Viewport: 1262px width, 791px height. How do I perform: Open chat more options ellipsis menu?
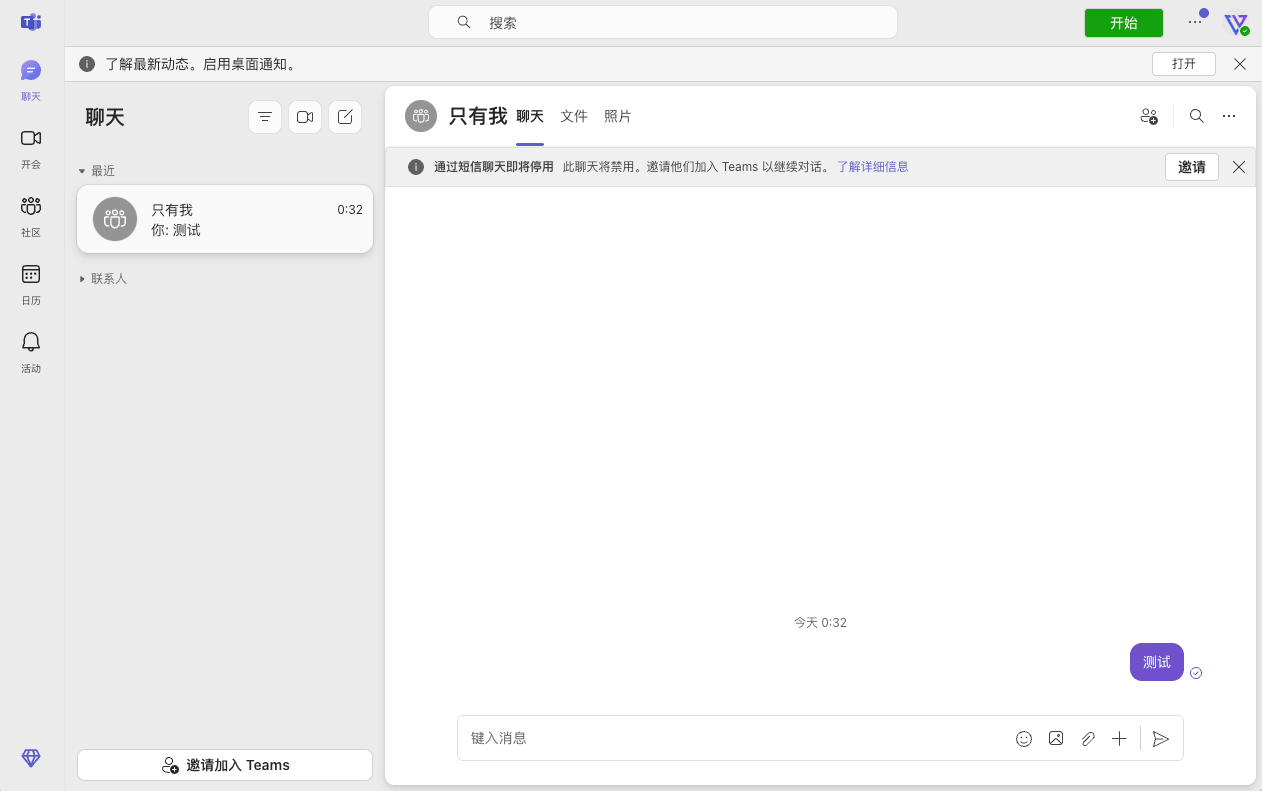click(x=1229, y=116)
